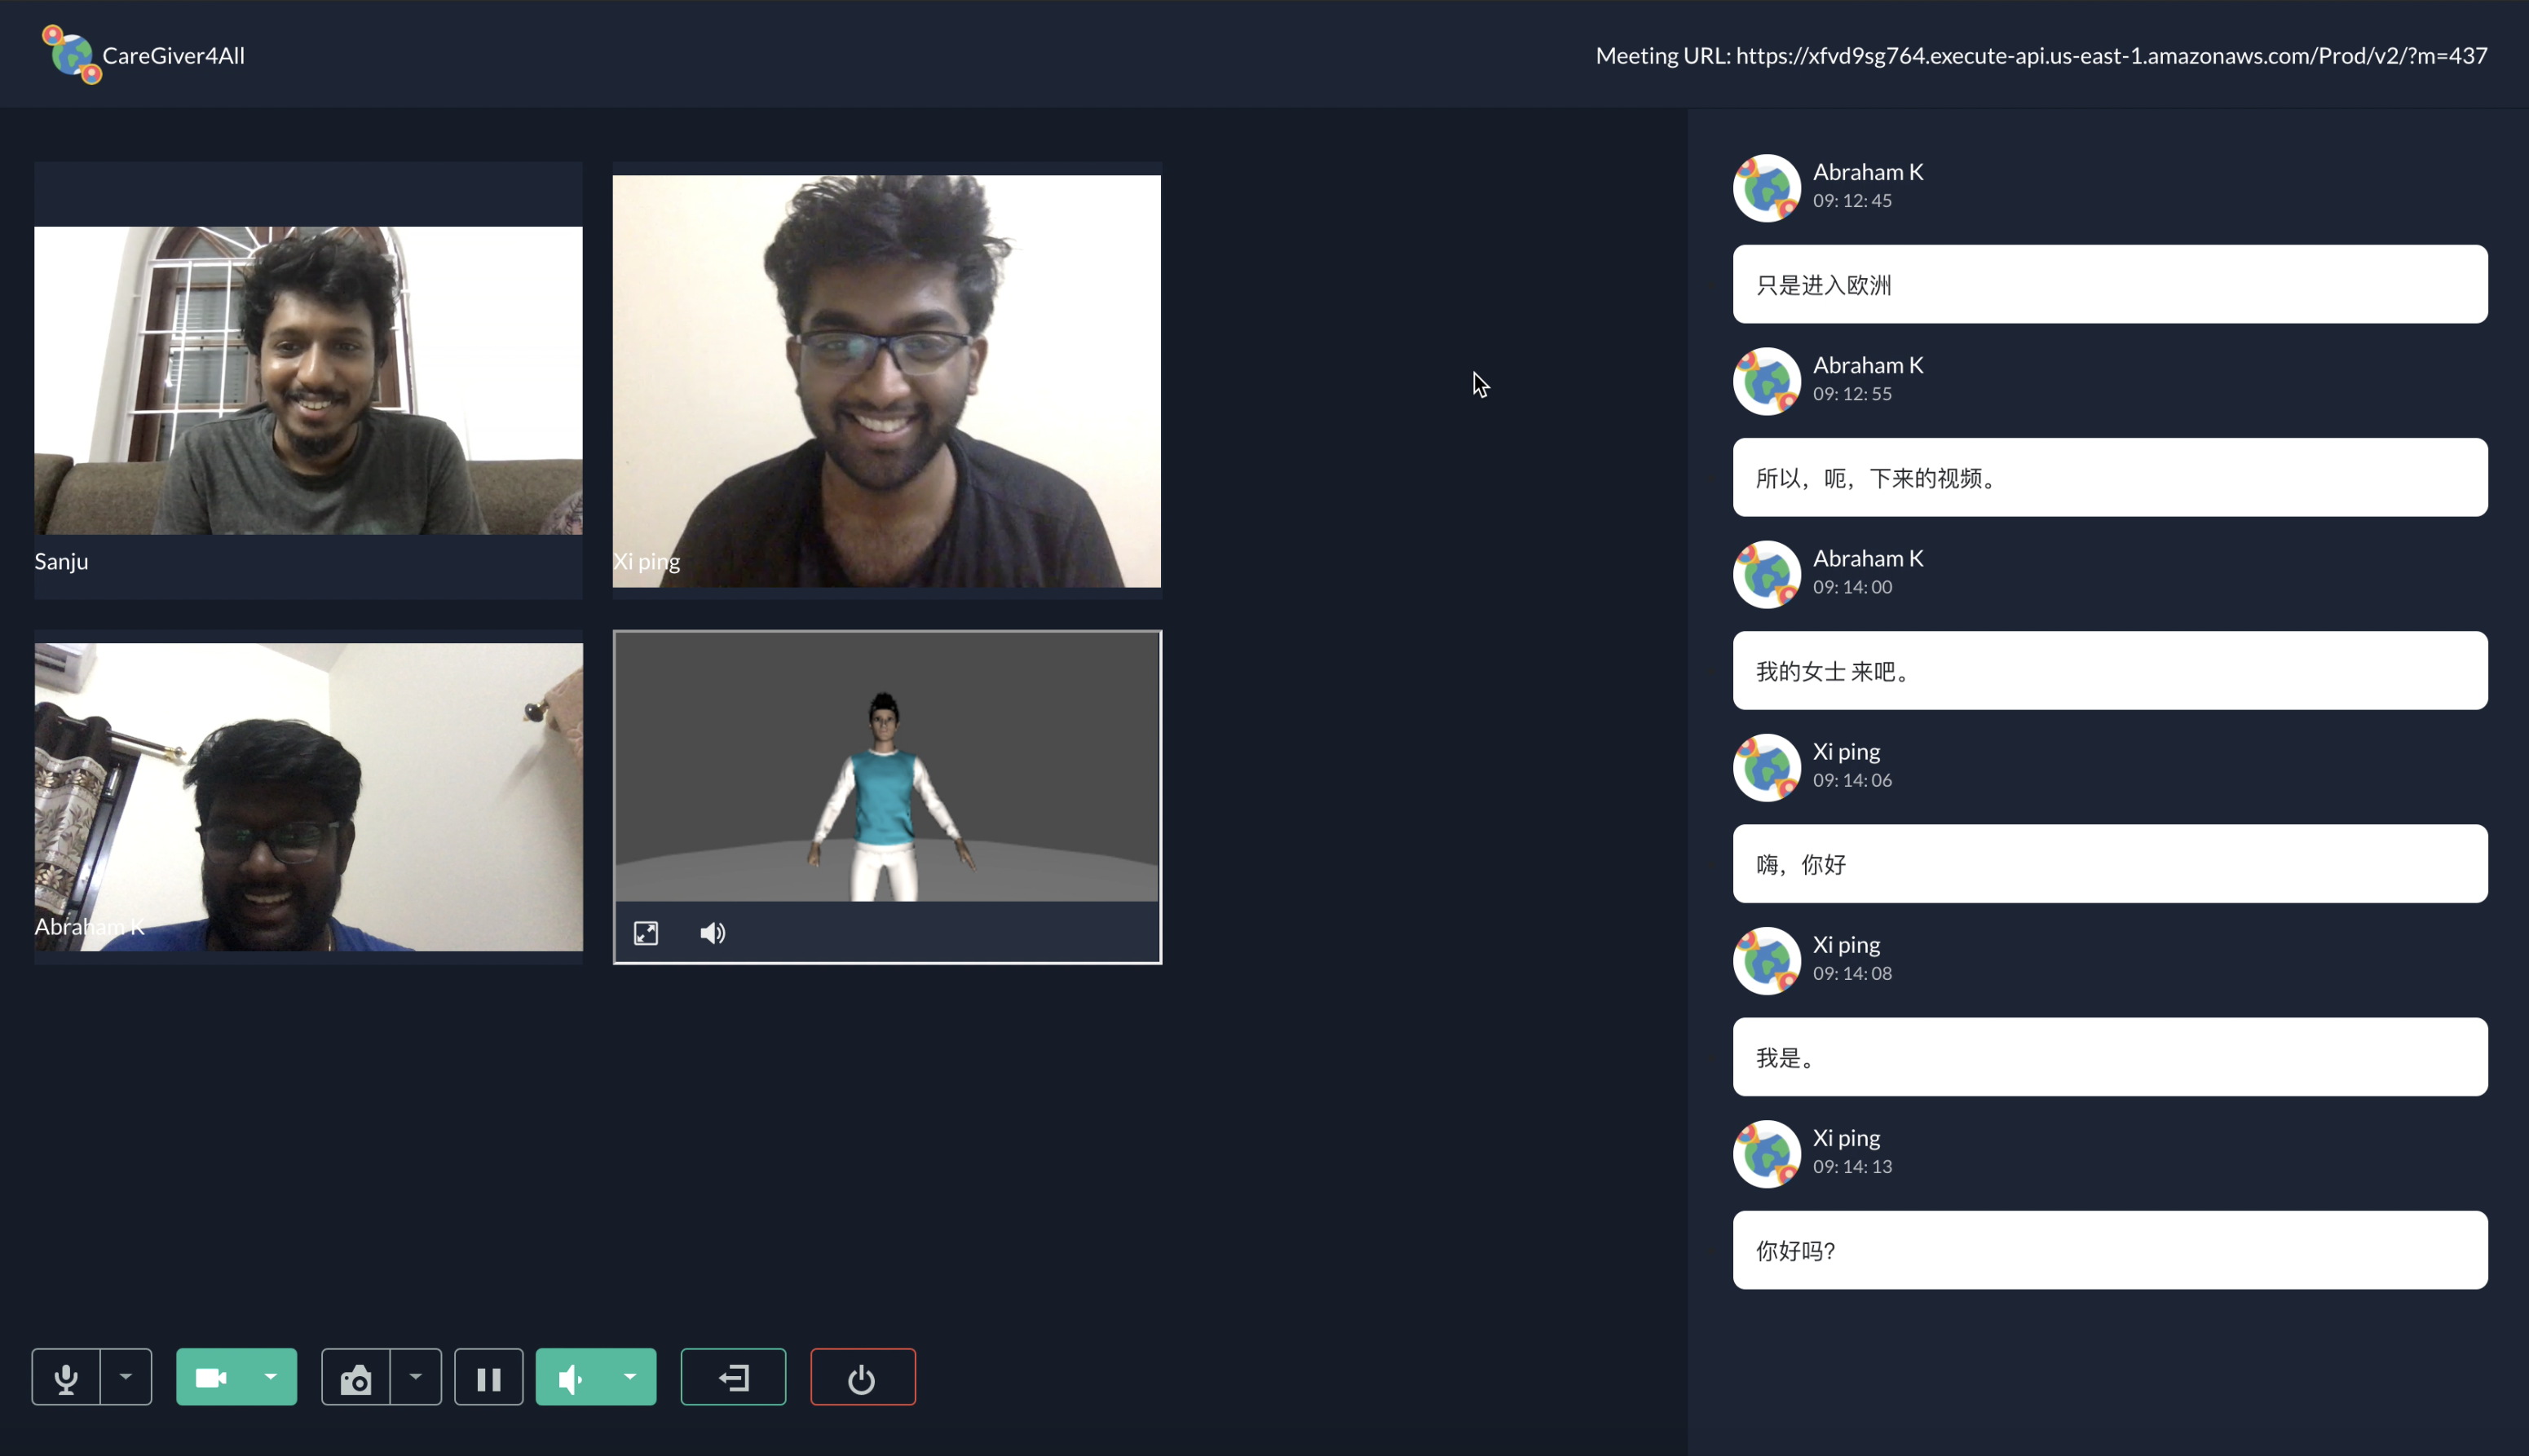Viewport: 2529px width, 1456px height.
Task: Expand the snapshot camera options dropdown
Action: [x=416, y=1377]
